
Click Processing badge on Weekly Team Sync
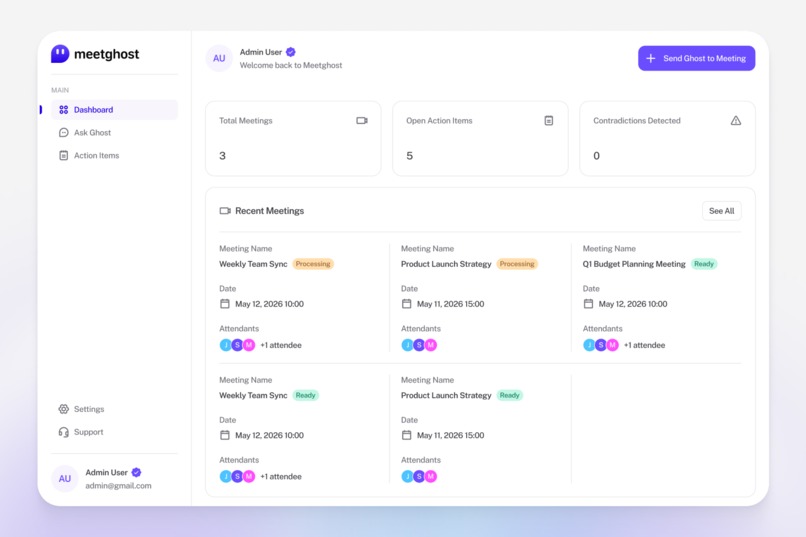pyautogui.click(x=313, y=264)
